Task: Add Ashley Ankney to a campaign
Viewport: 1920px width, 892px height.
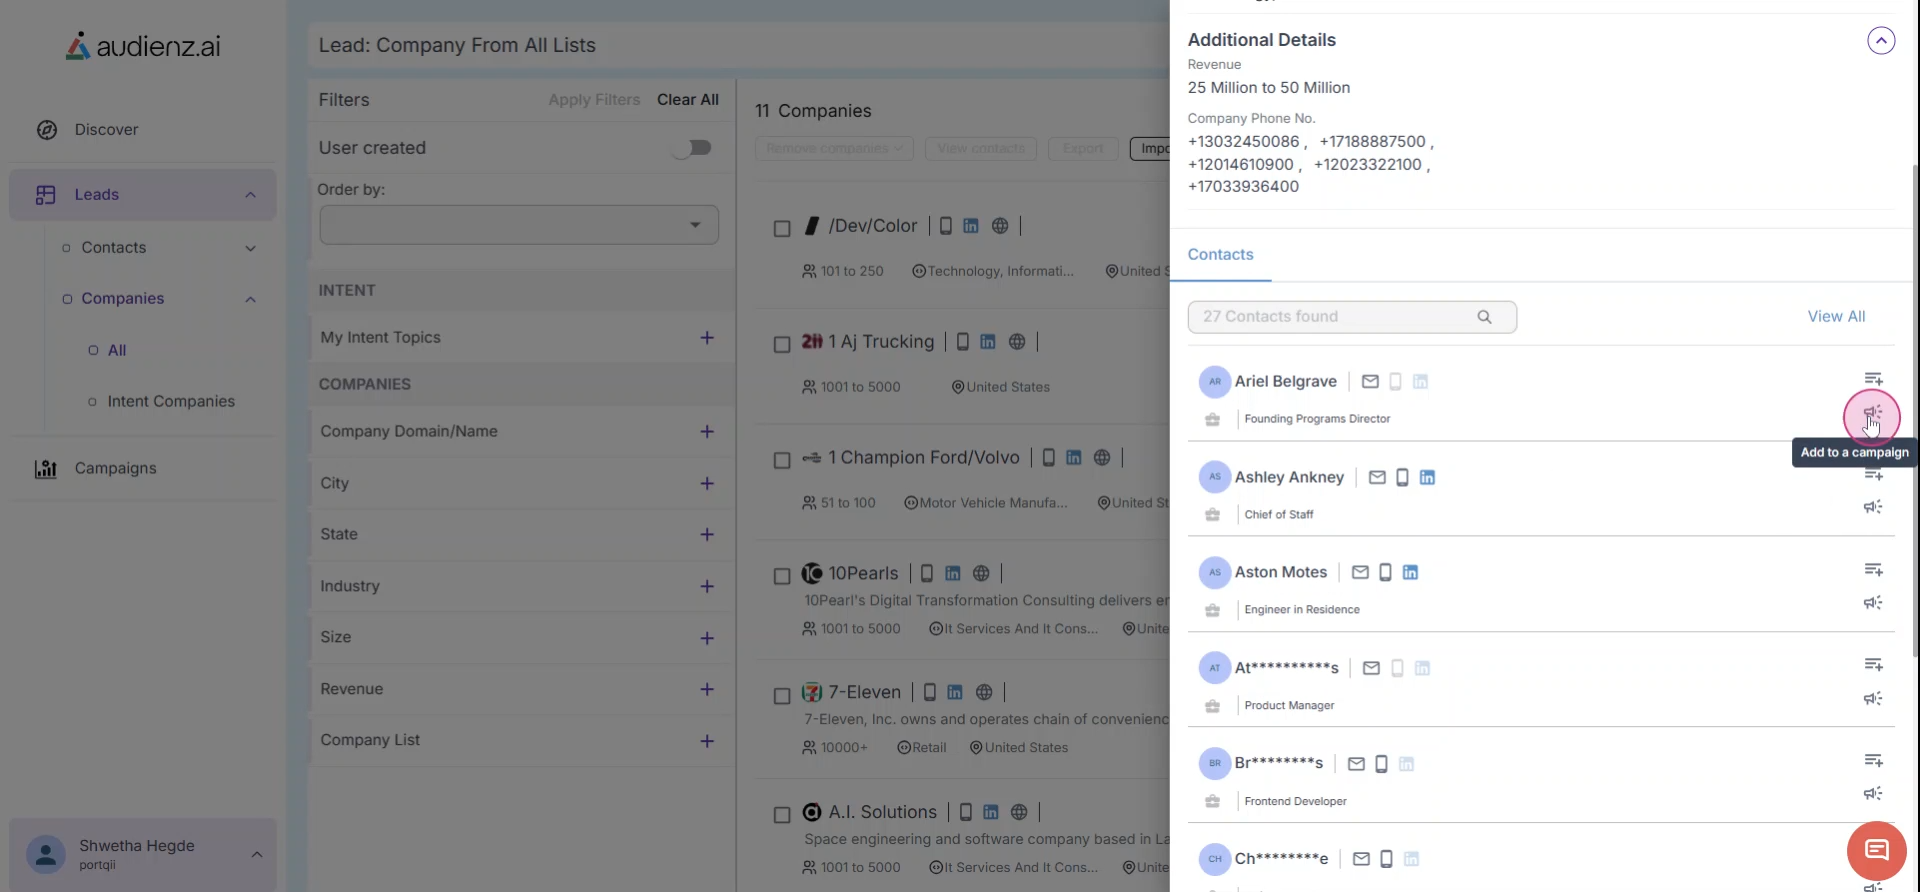Action: tap(1873, 507)
